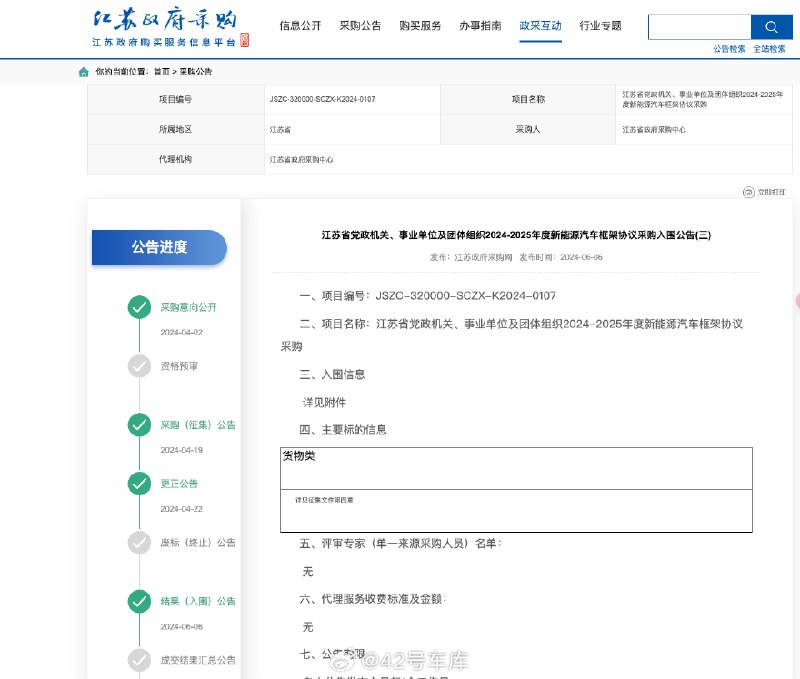Click the 公告检索 link
The width and height of the screenshot is (800, 679).
point(729,49)
